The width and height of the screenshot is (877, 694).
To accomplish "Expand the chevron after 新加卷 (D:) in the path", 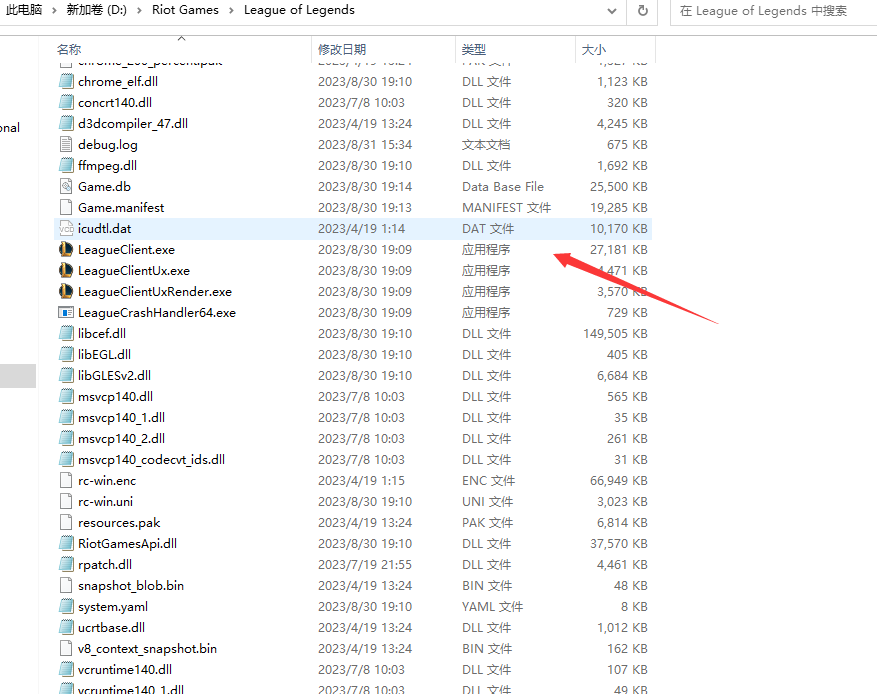I will point(139,11).
